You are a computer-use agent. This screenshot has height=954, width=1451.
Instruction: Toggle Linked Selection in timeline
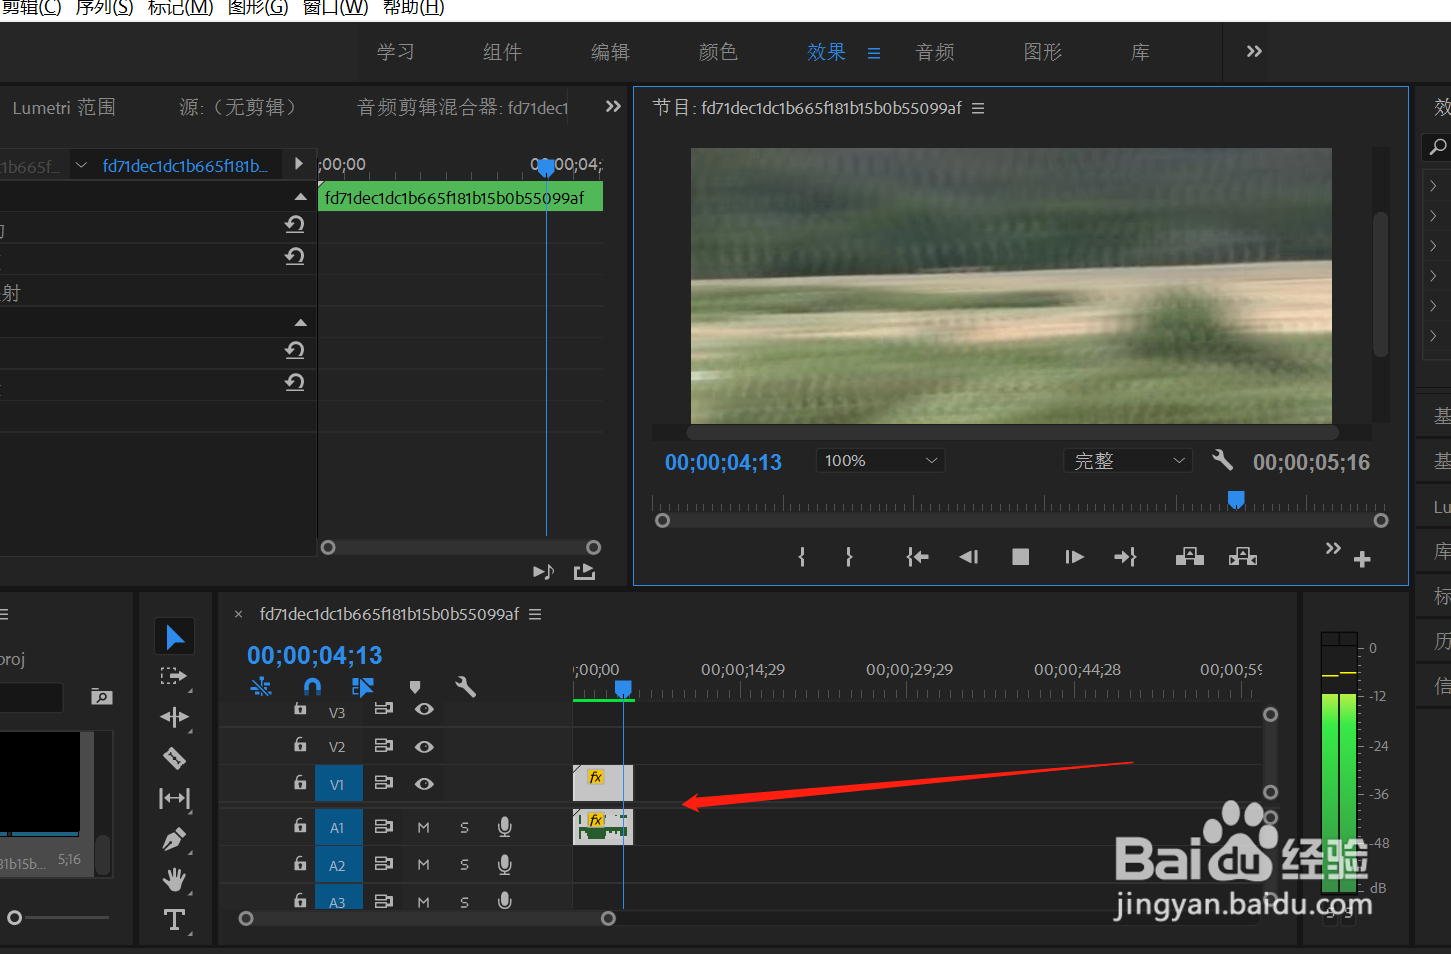363,686
